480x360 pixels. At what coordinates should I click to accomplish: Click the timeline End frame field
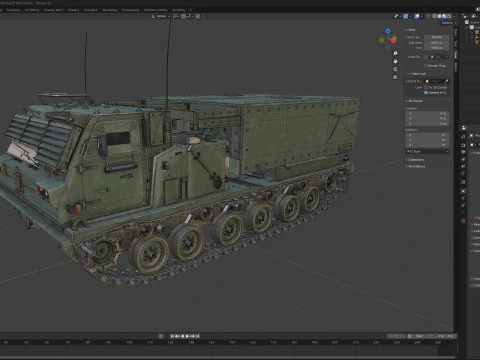pyautogui.click(x=445, y=336)
